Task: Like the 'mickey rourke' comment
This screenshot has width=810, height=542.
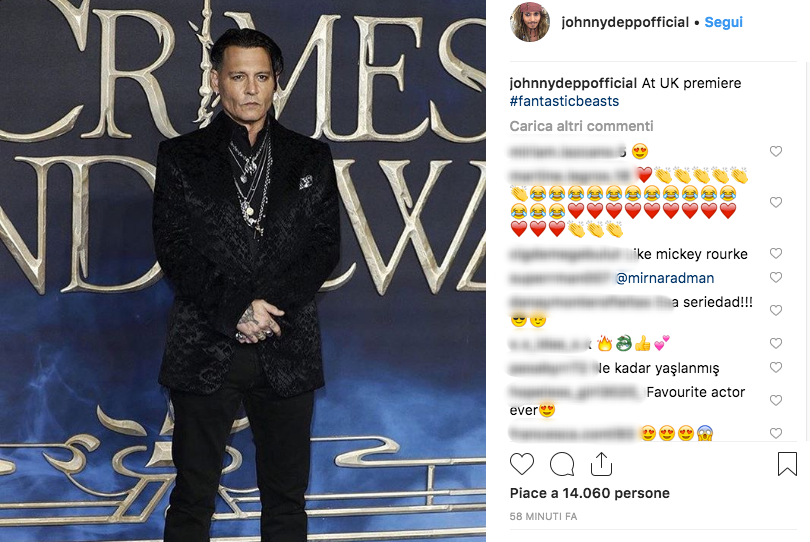Action: coord(776,253)
